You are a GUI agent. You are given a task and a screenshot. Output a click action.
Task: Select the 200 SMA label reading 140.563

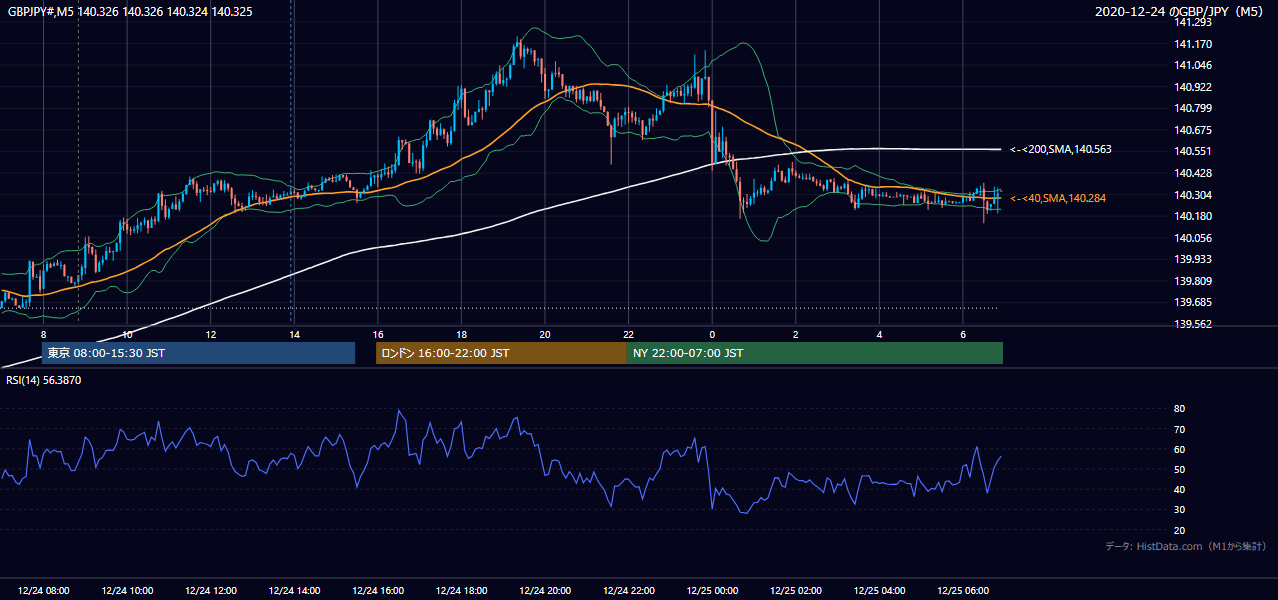(1060, 149)
